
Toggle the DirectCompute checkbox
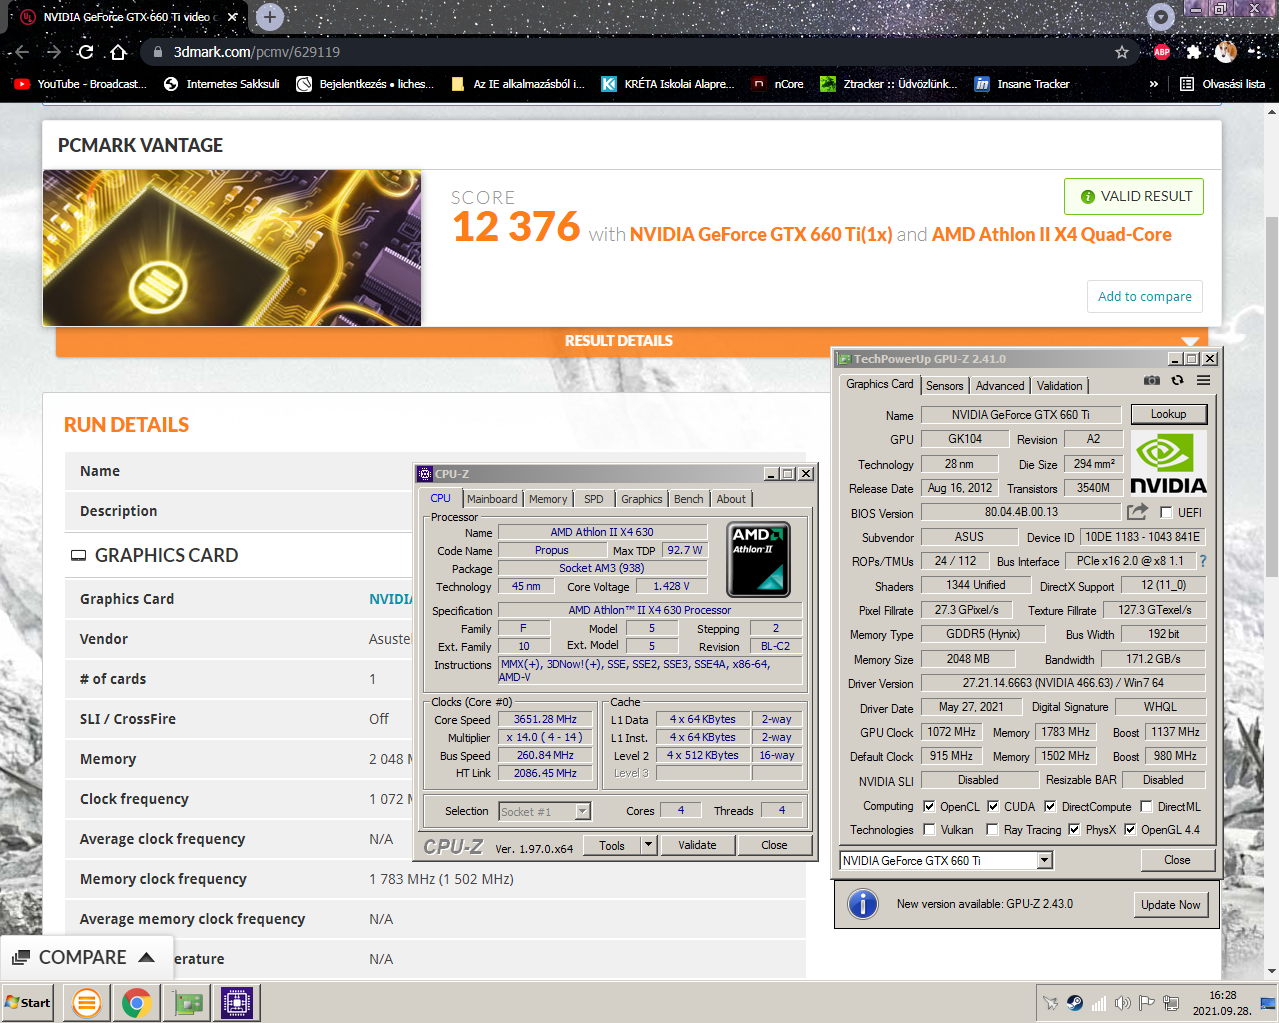pos(1050,806)
